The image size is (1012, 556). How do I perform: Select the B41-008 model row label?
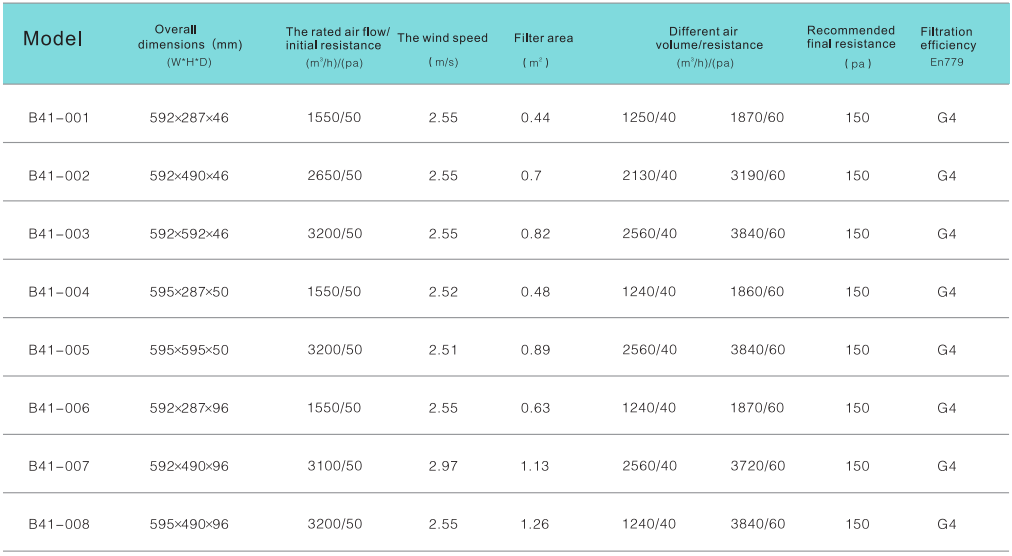[59, 524]
